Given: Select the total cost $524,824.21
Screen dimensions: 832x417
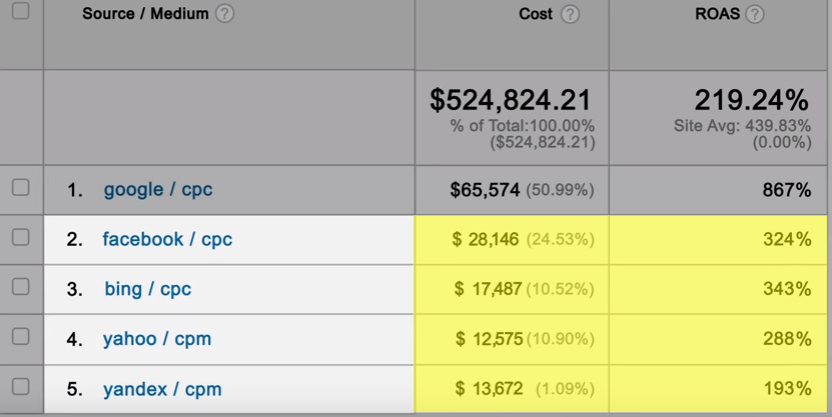Looking at the screenshot, I should pos(510,100).
